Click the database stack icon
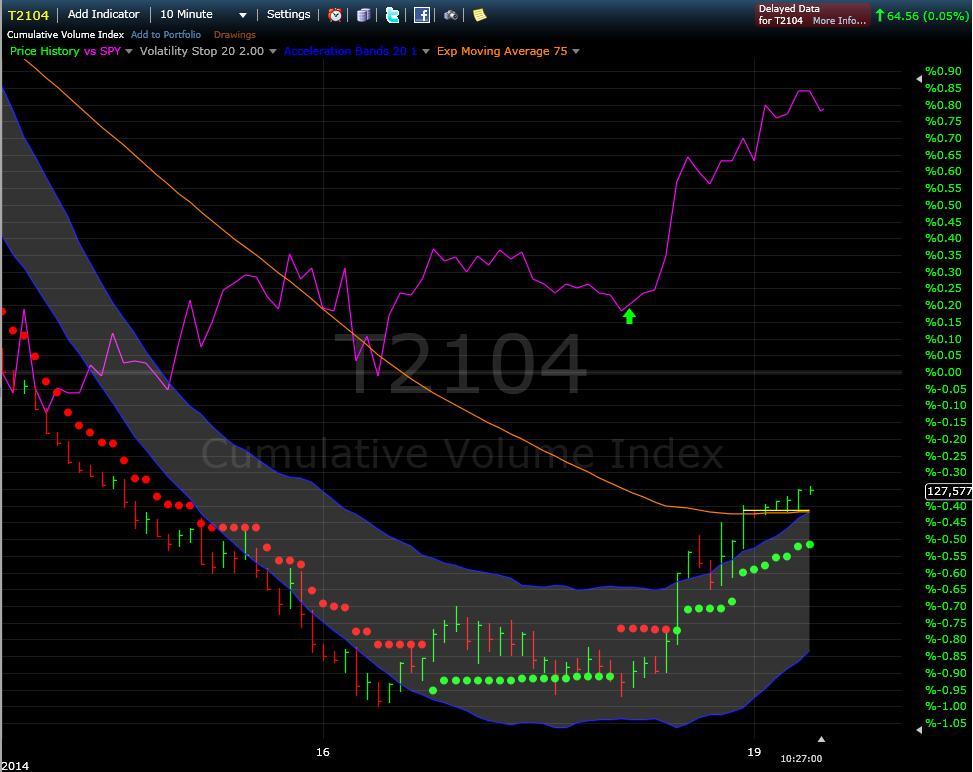Image resolution: width=973 pixels, height=772 pixels. pyautogui.click(x=364, y=15)
